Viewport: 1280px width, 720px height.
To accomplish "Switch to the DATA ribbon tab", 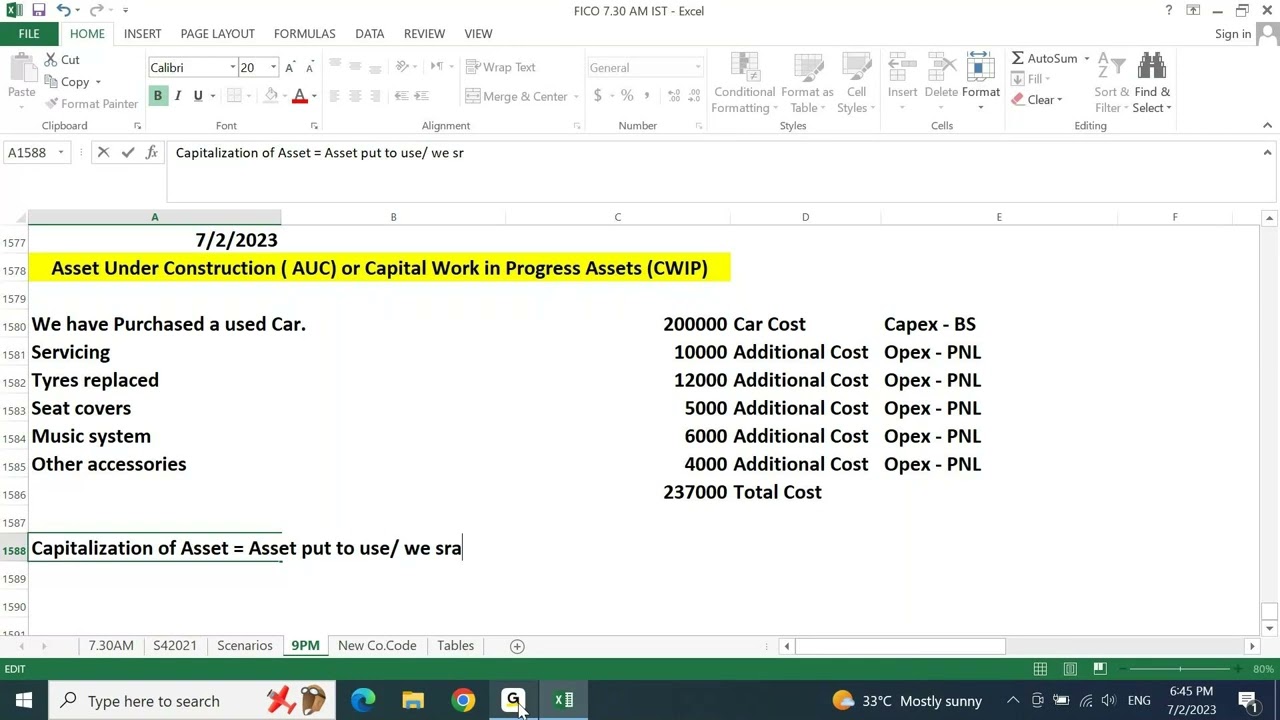I will (369, 33).
